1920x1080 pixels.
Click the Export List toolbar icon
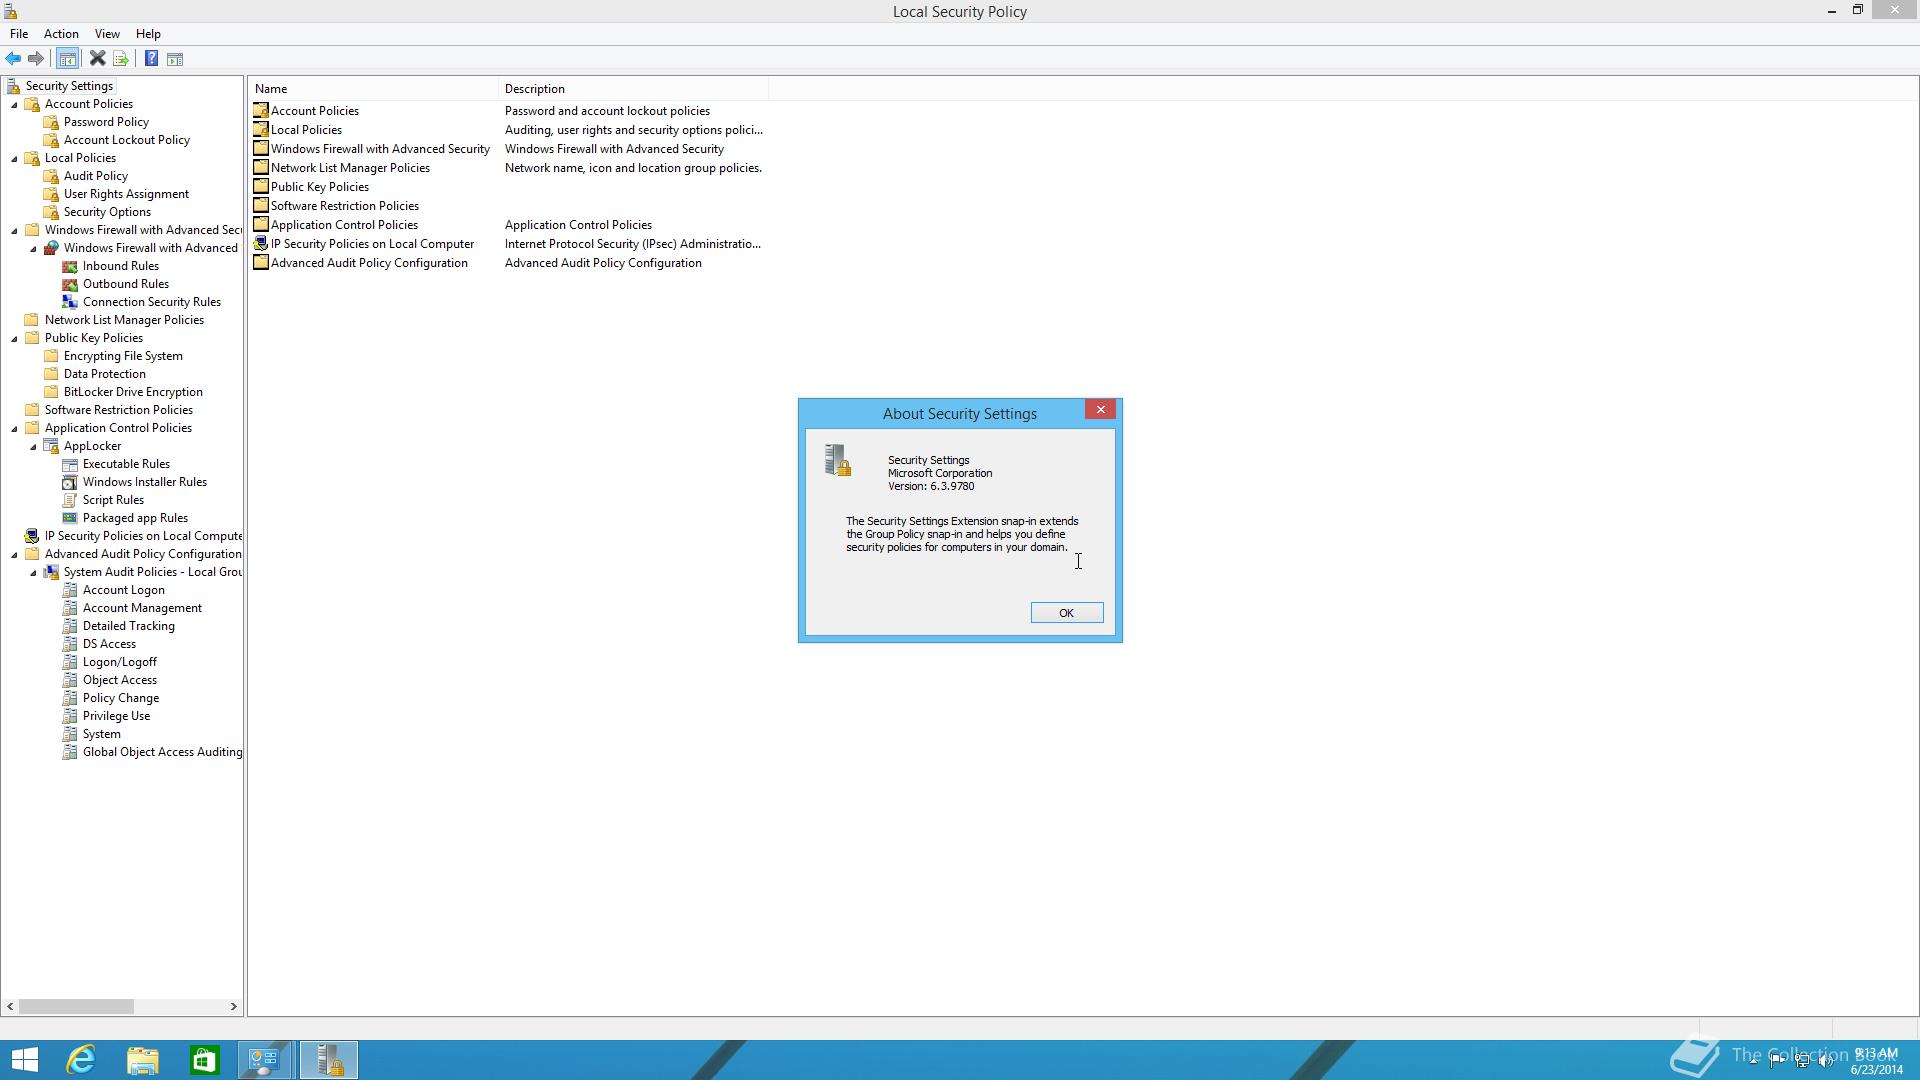pos(121,59)
